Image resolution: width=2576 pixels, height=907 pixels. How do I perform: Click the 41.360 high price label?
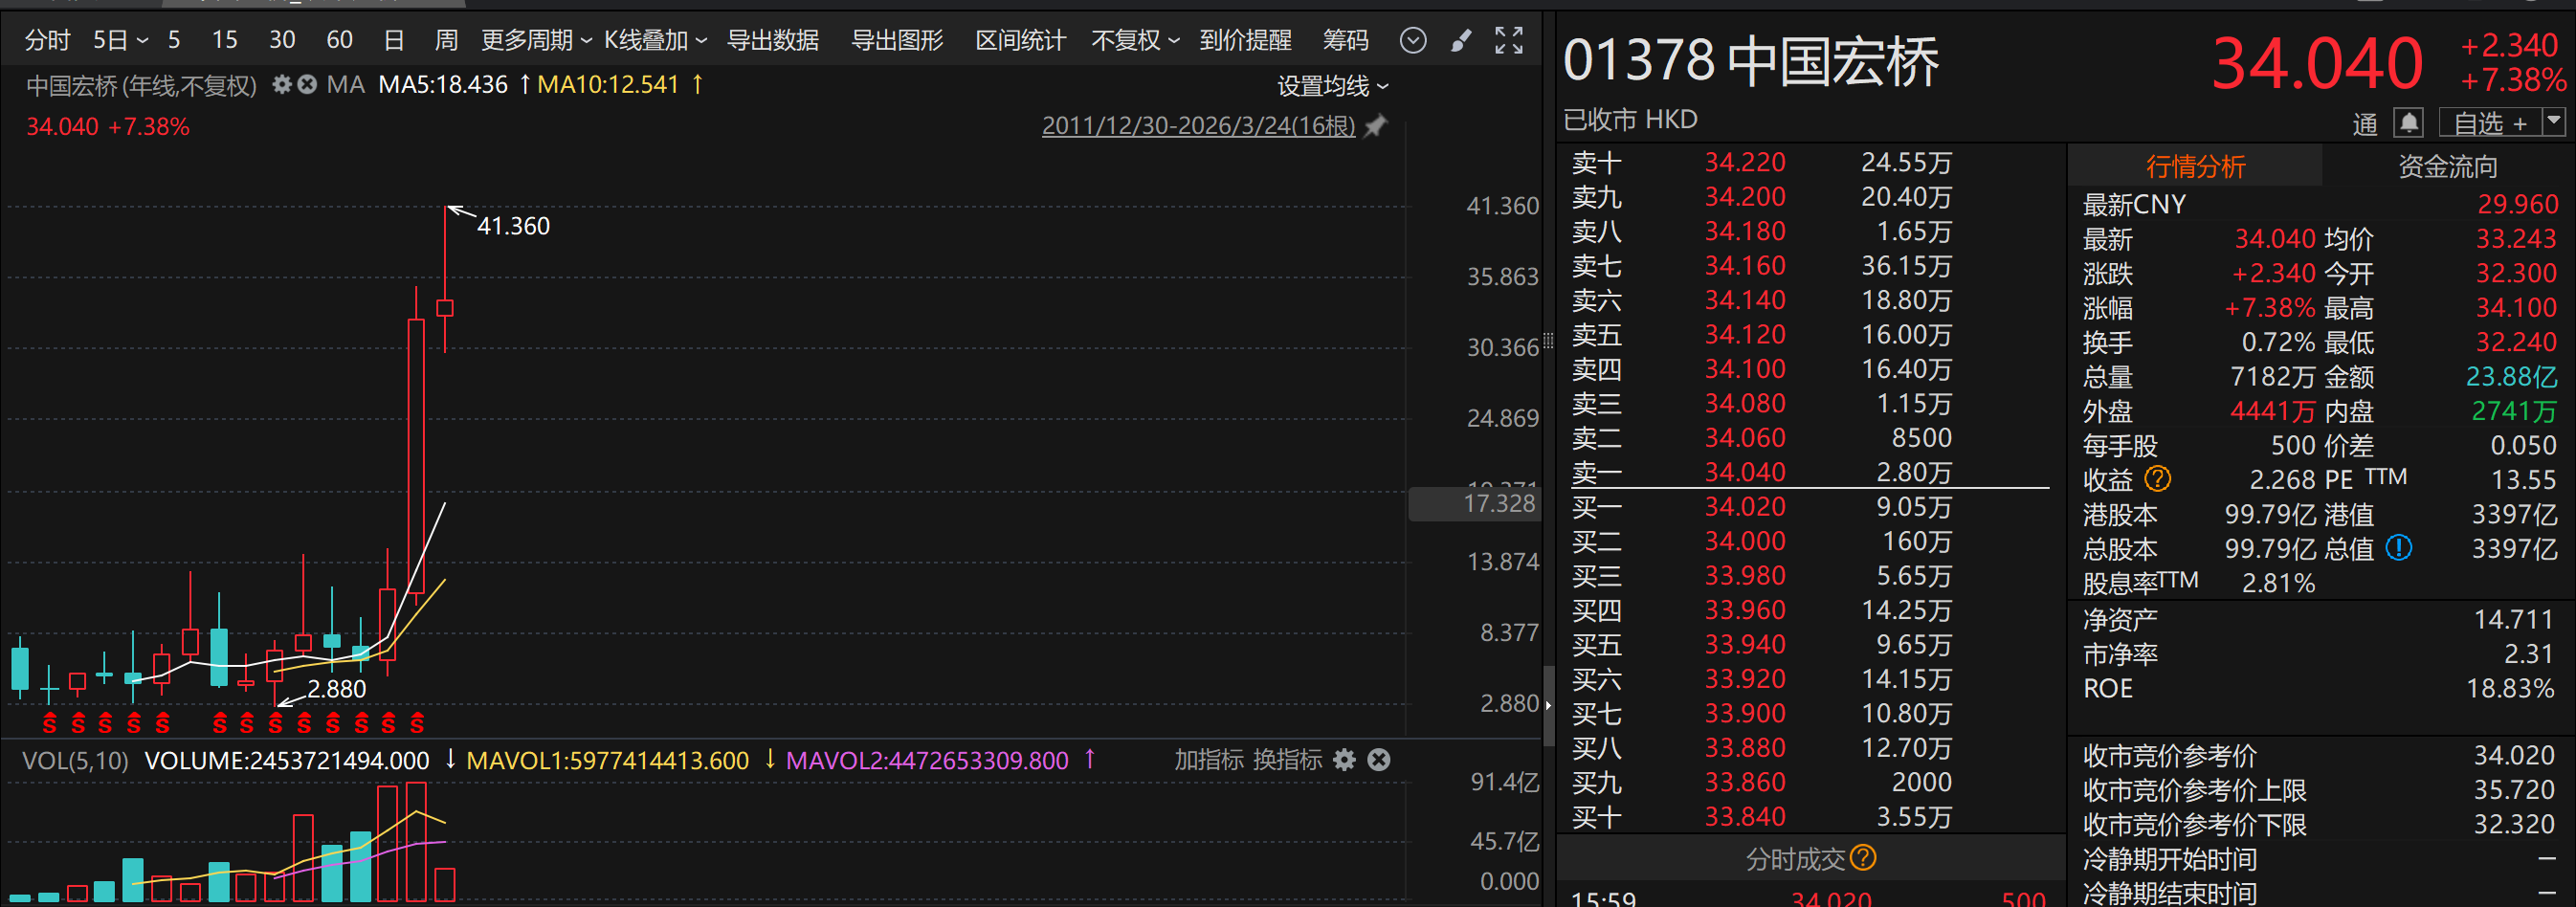coord(513,226)
